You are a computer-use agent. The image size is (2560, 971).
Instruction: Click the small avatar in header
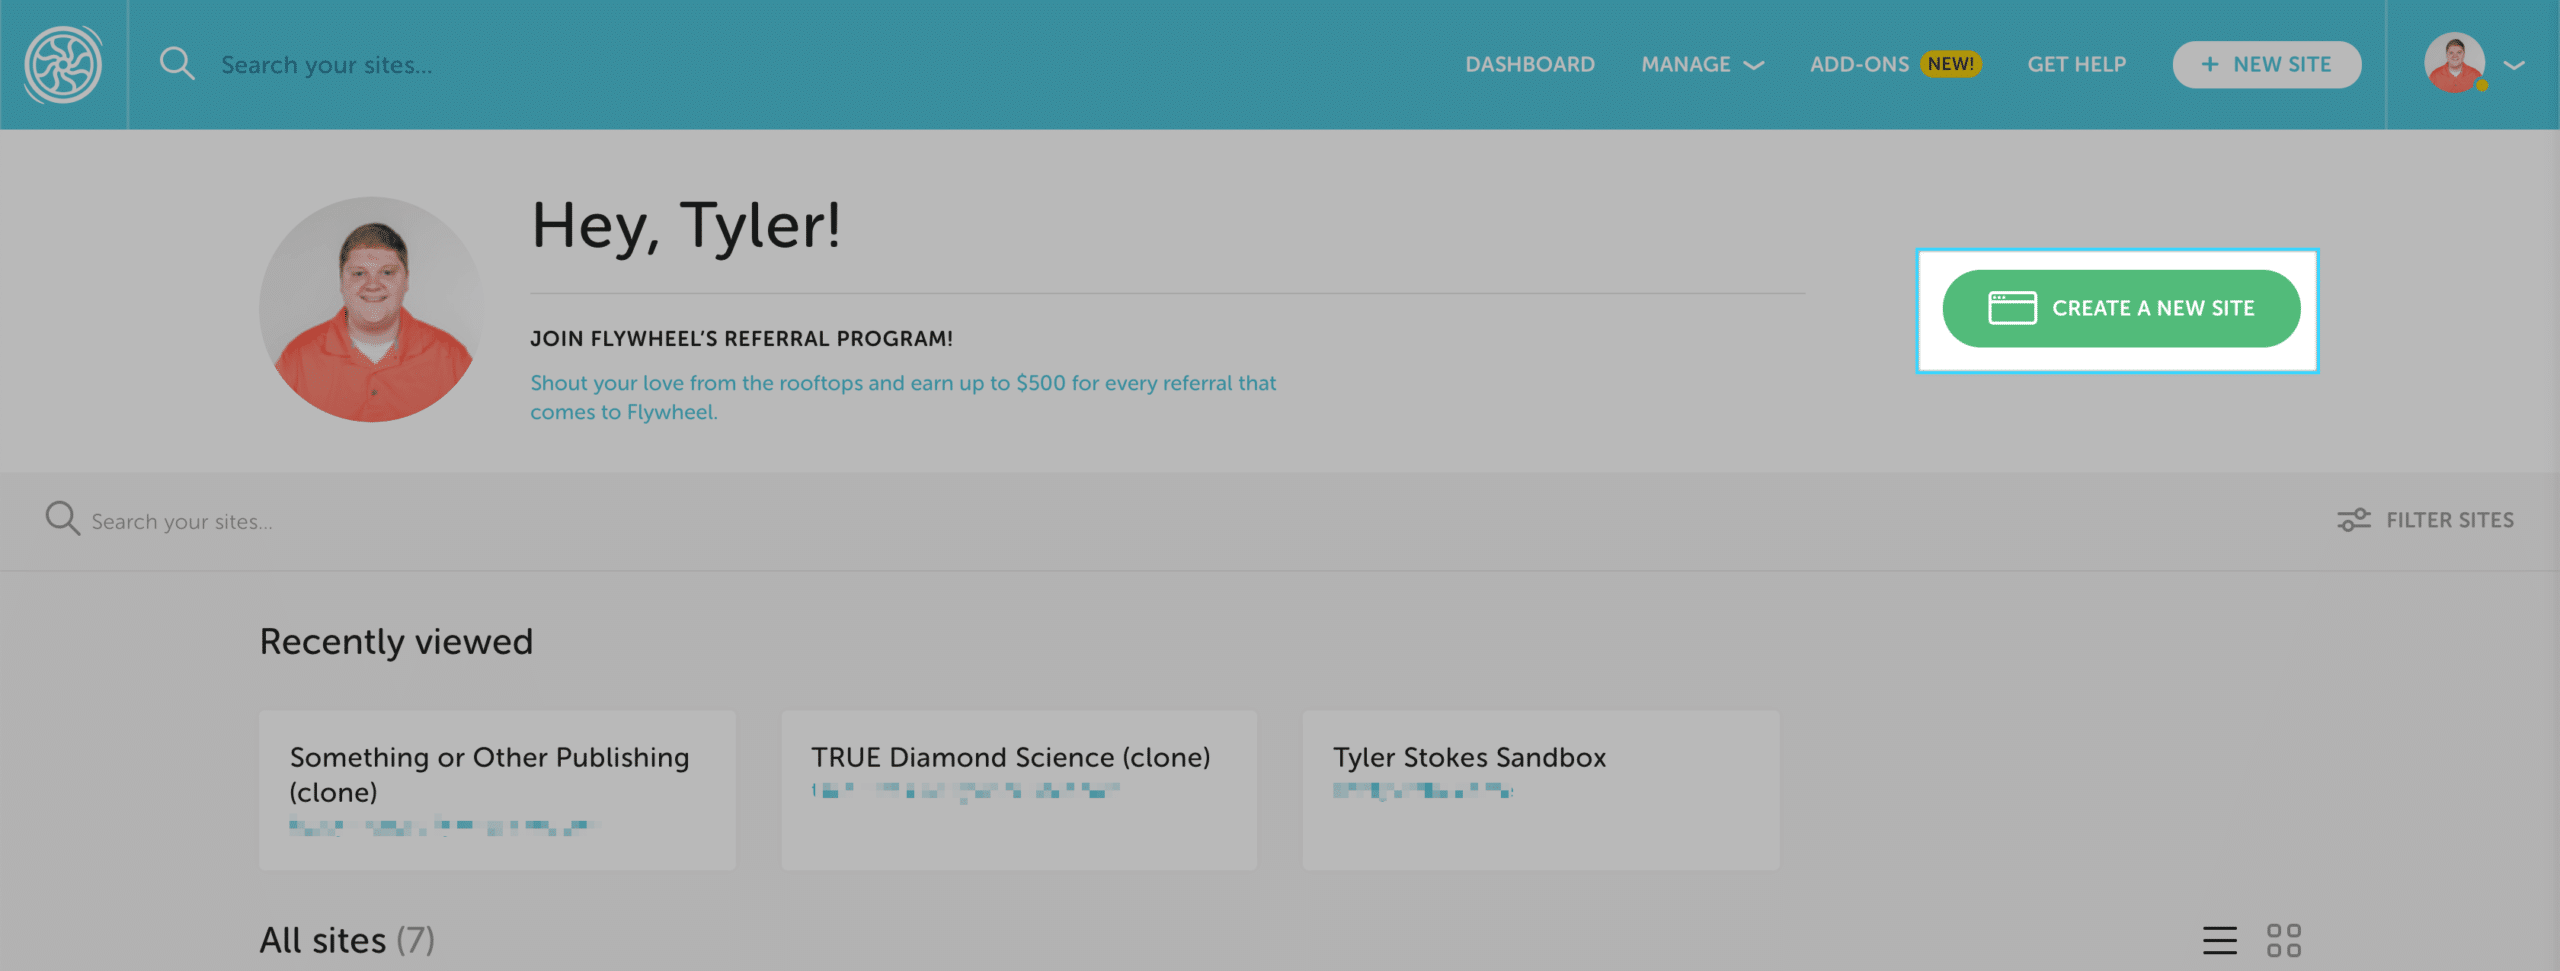(2454, 64)
